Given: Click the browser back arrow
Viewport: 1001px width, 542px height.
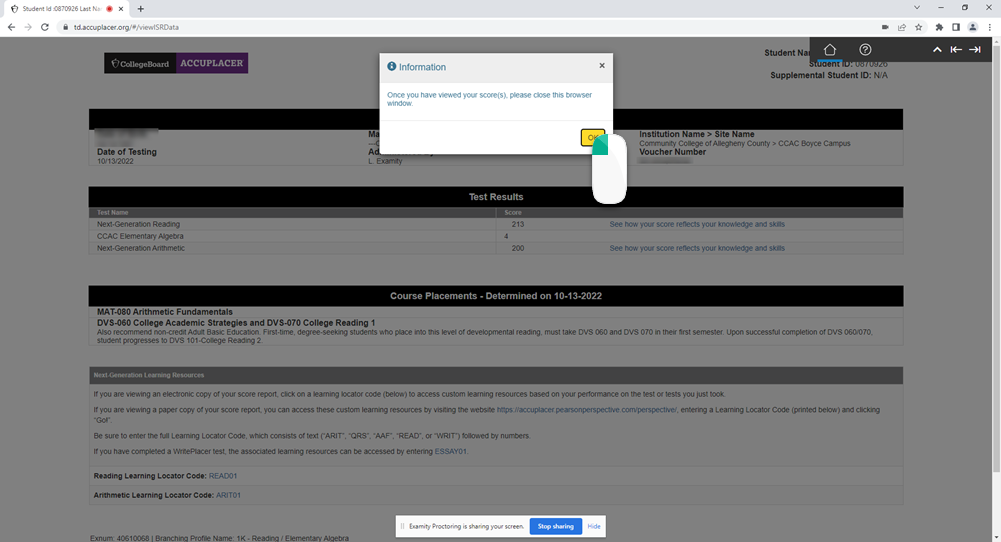Looking at the screenshot, I should (x=11, y=27).
